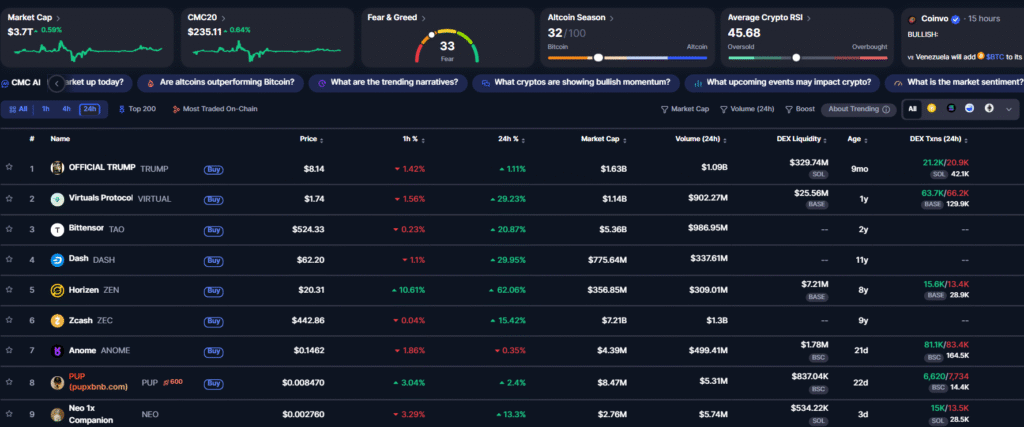Filter by the yellow BNB chain icon
The width and height of the screenshot is (1024, 427).
(931, 109)
